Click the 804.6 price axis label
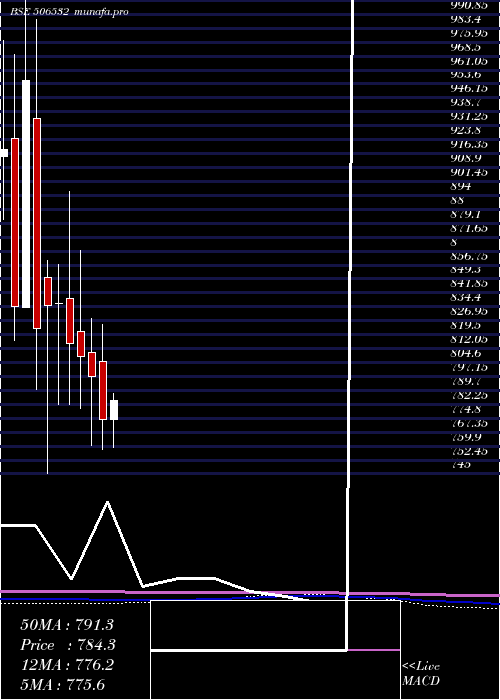Screen dimensions: 500x700 click(468, 353)
